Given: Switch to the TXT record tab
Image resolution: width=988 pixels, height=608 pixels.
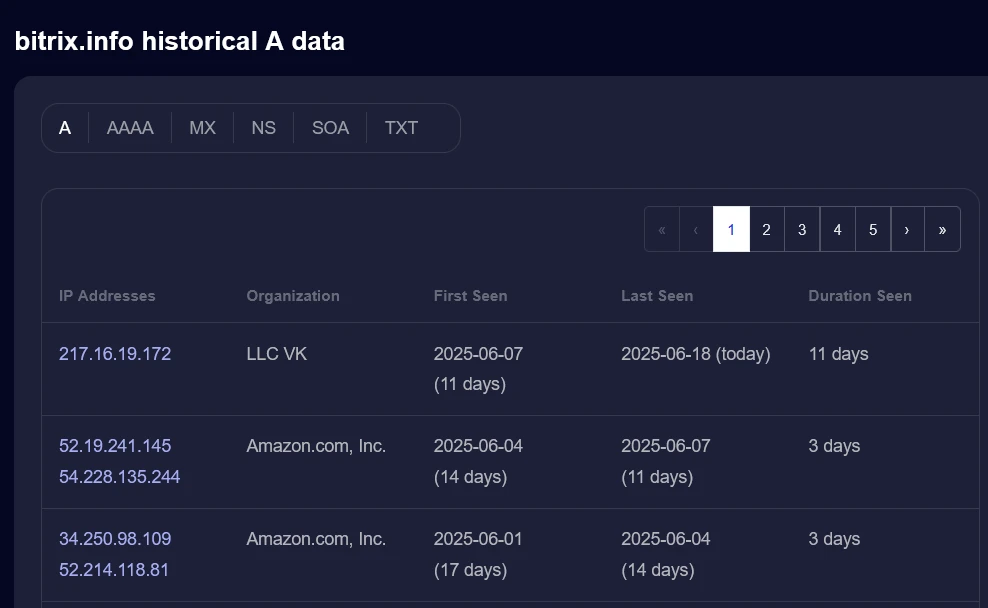Looking at the screenshot, I should [401, 128].
